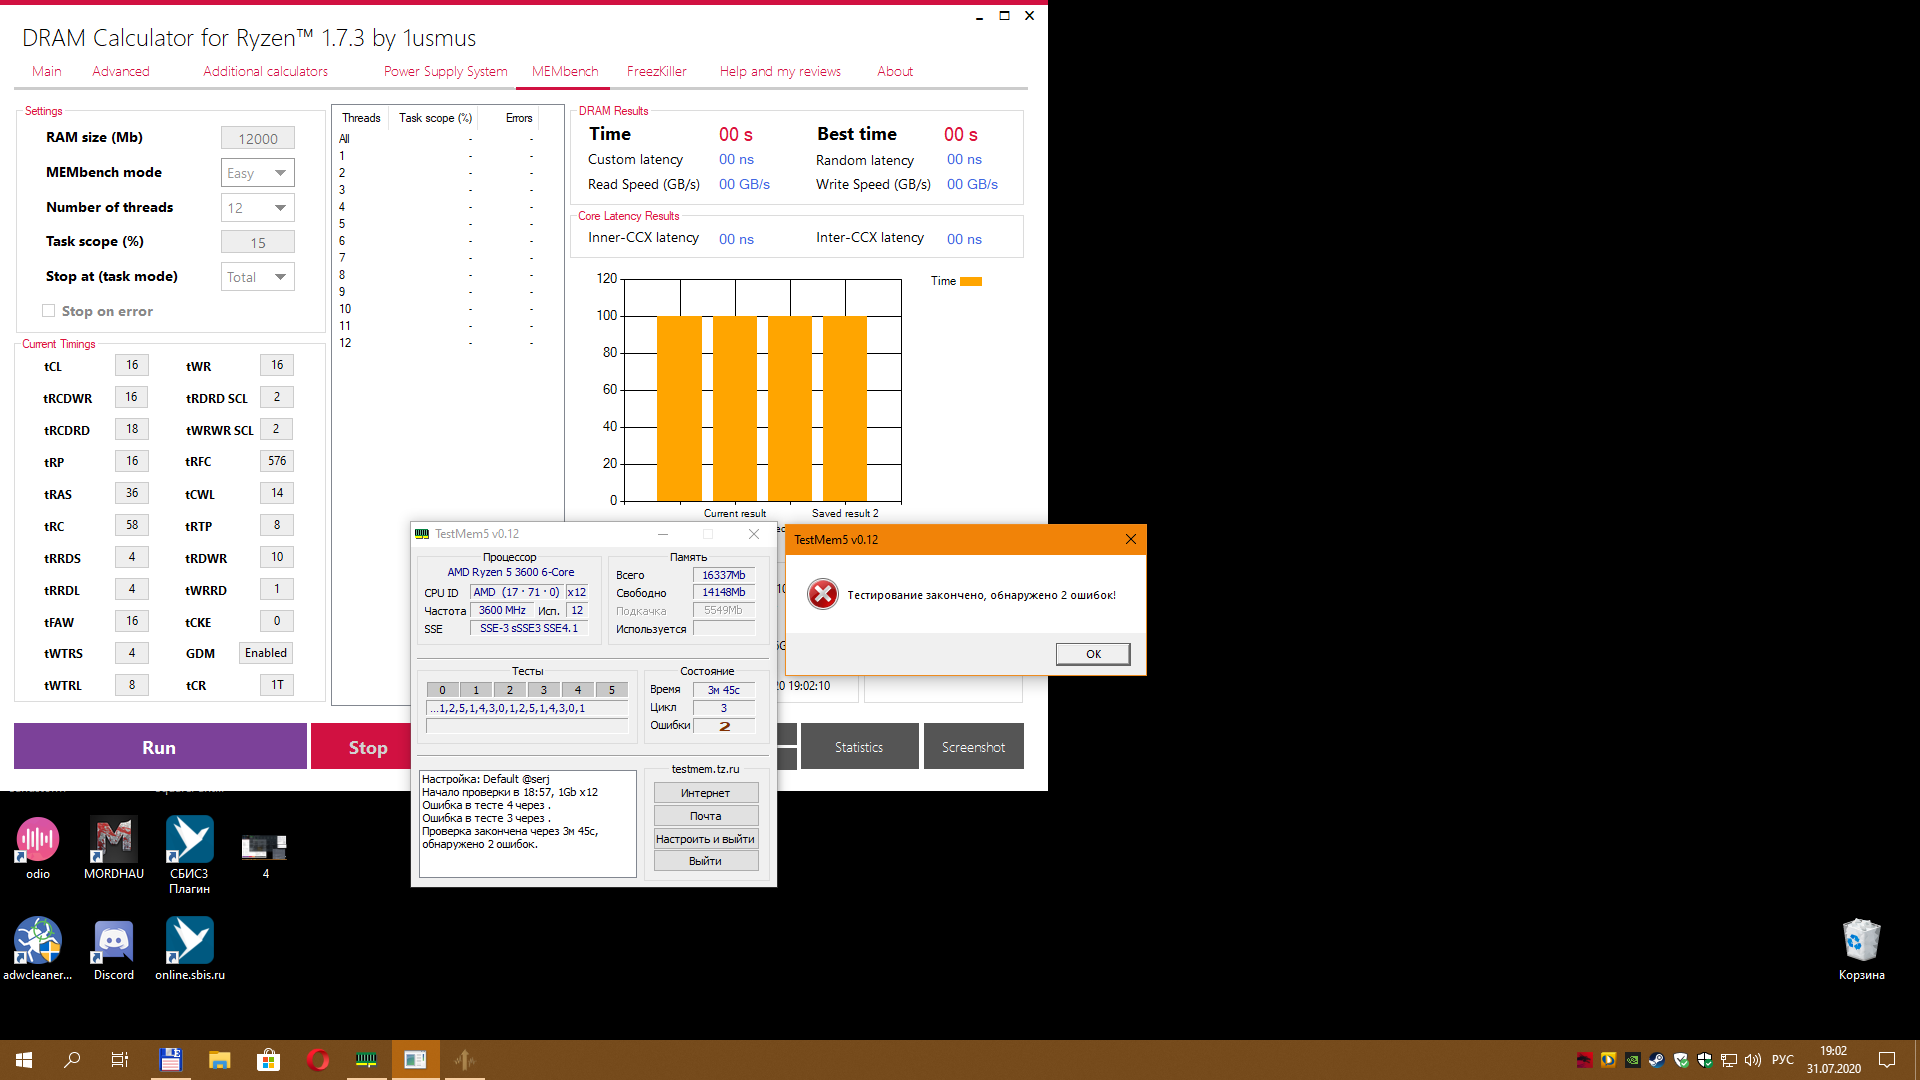Click the Microsoft Store taskbar icon

pos(268,1060)
